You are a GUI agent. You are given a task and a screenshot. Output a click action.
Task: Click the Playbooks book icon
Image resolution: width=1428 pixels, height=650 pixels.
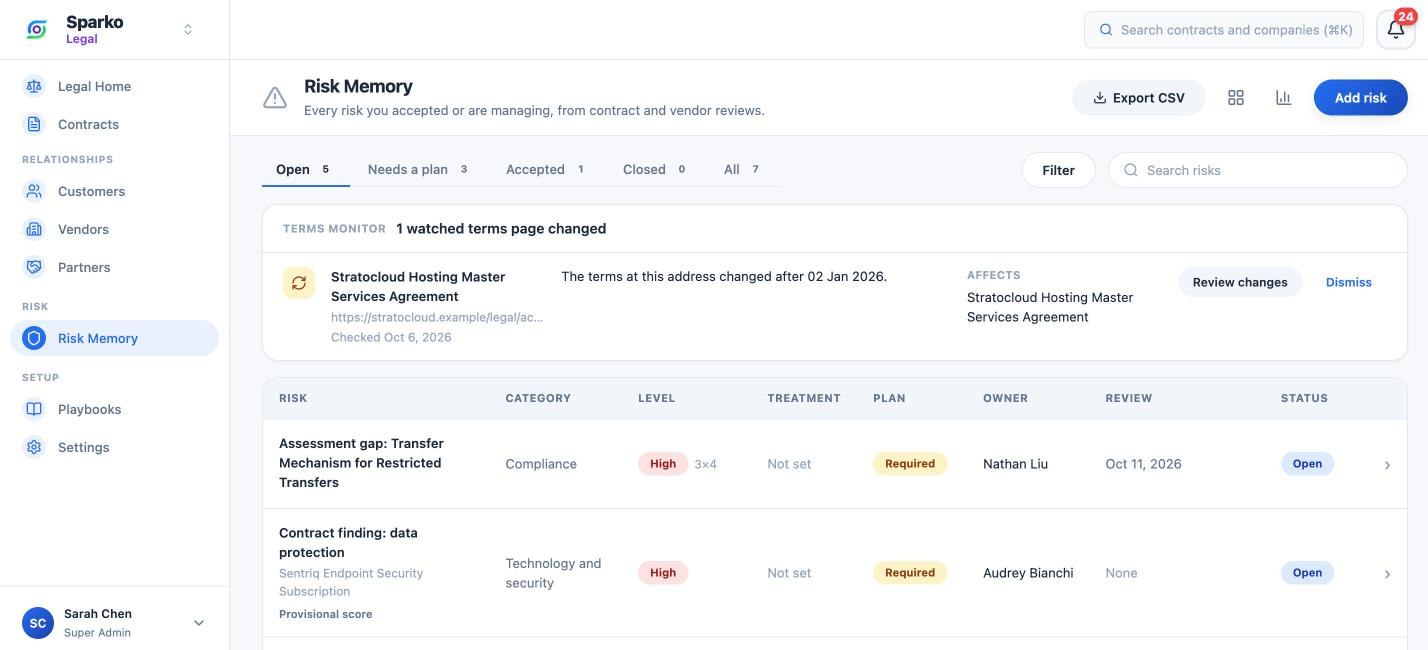[34, 409]
